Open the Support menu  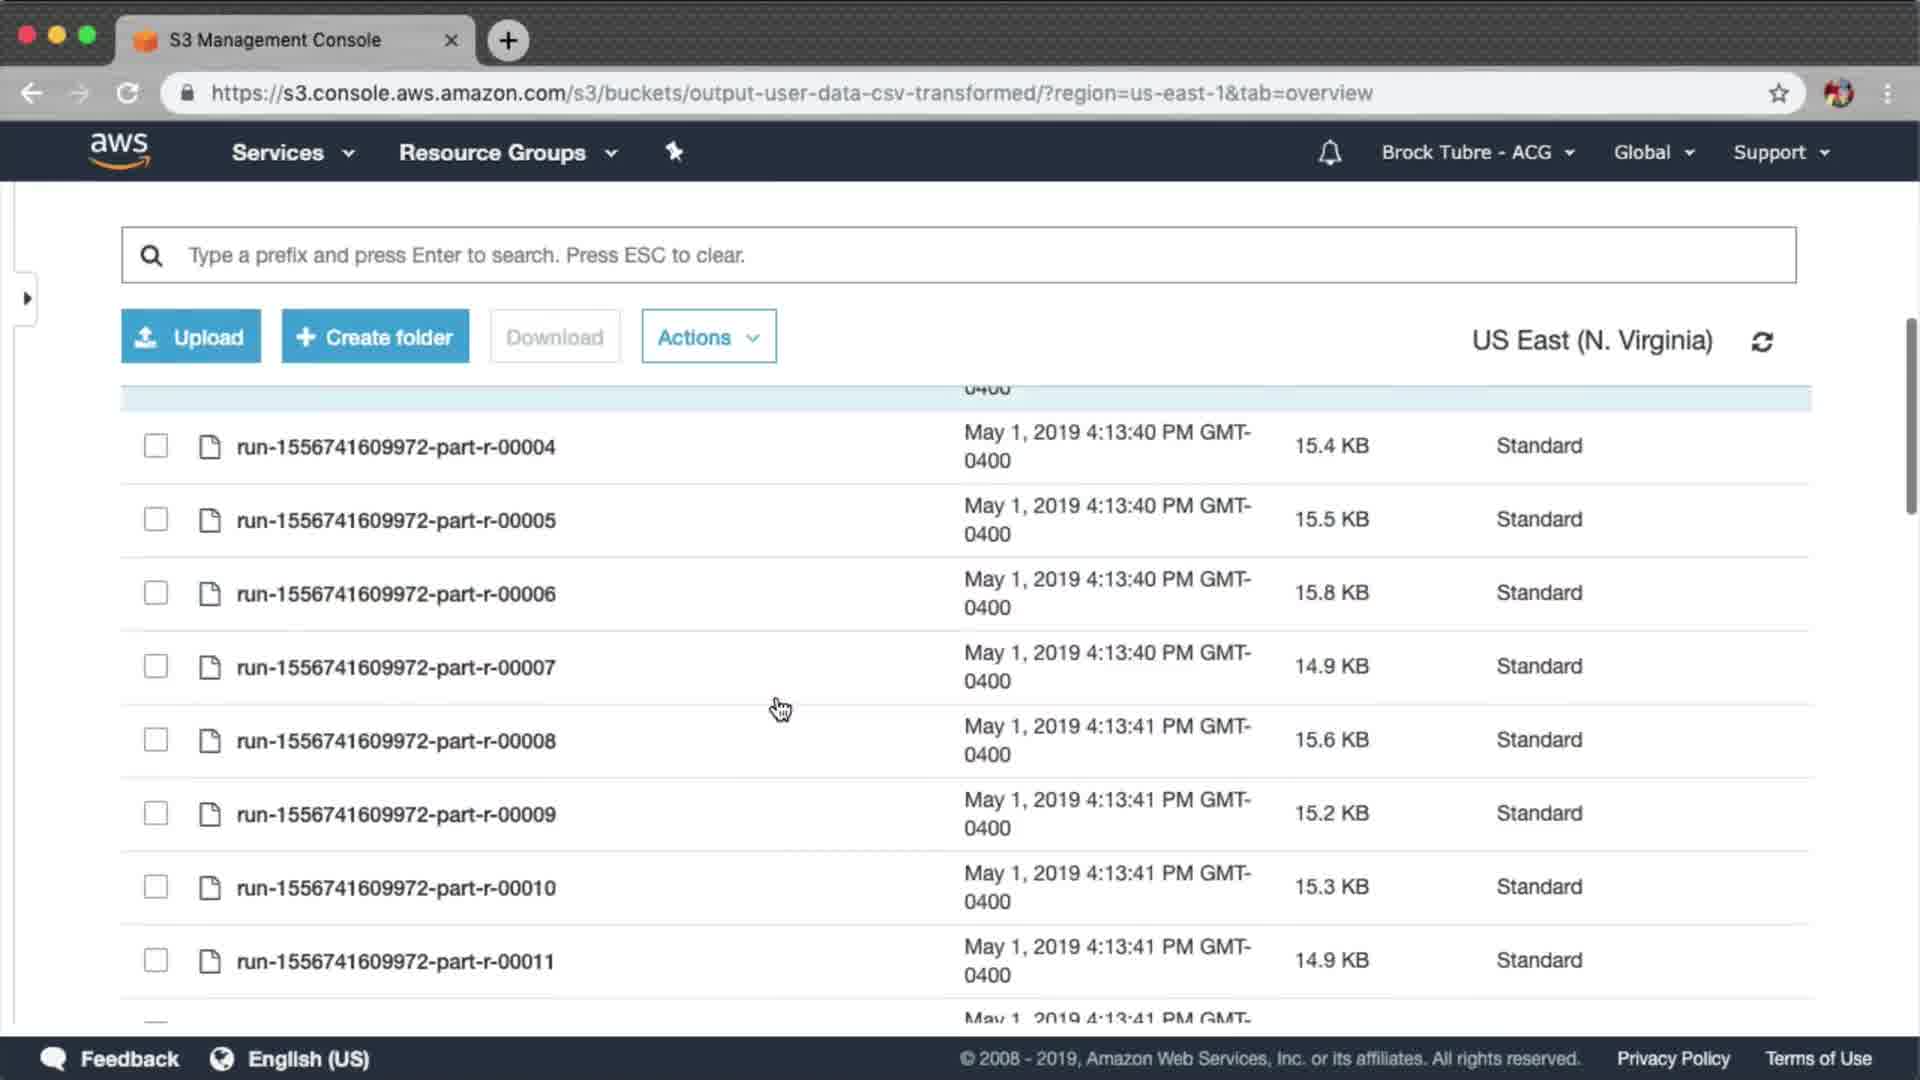[1780, 153]
